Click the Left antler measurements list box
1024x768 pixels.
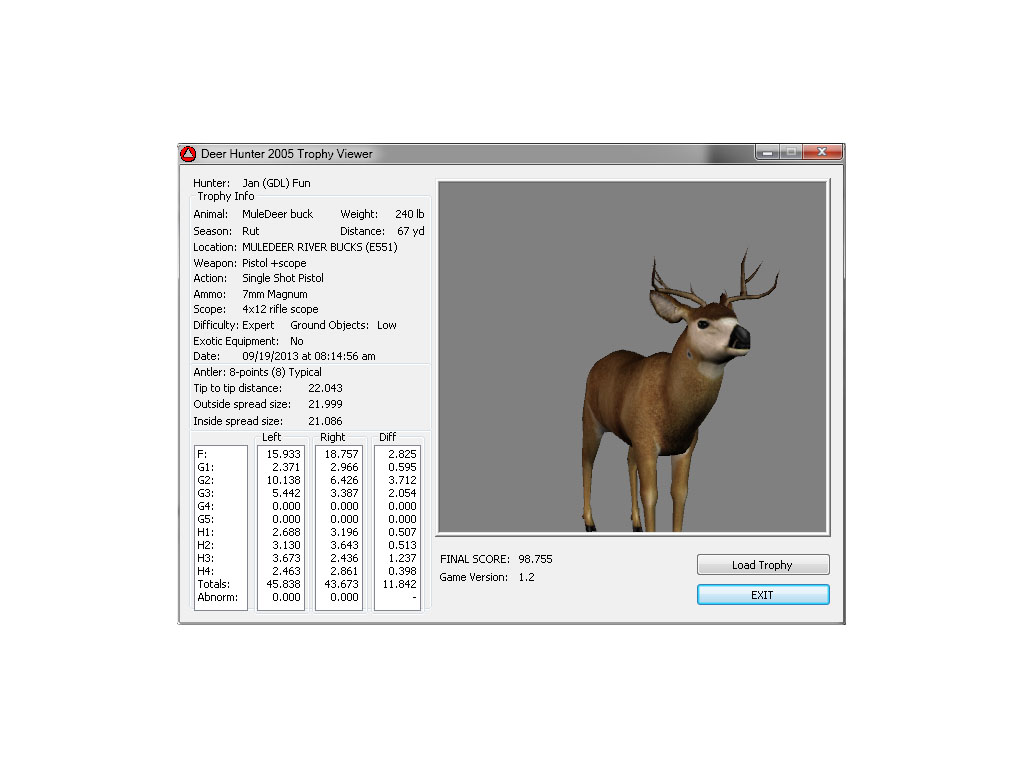pos(281,527)
